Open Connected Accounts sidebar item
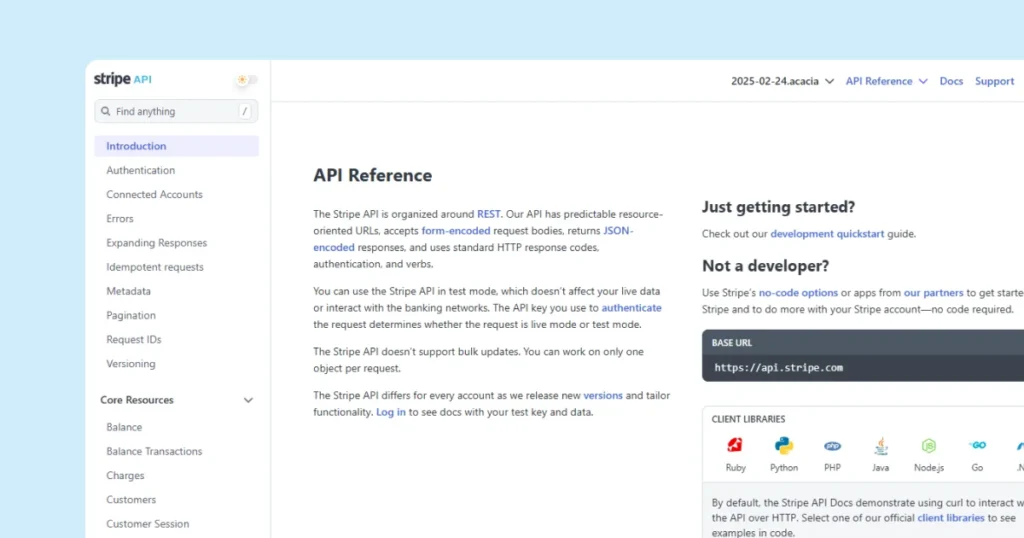The image size is (1024, 538). coord(154,195)
